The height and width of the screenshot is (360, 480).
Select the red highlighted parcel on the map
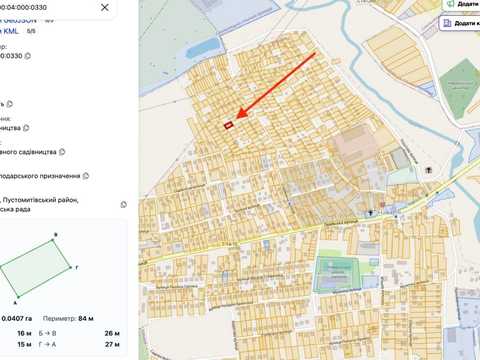(x=228, y=125)
